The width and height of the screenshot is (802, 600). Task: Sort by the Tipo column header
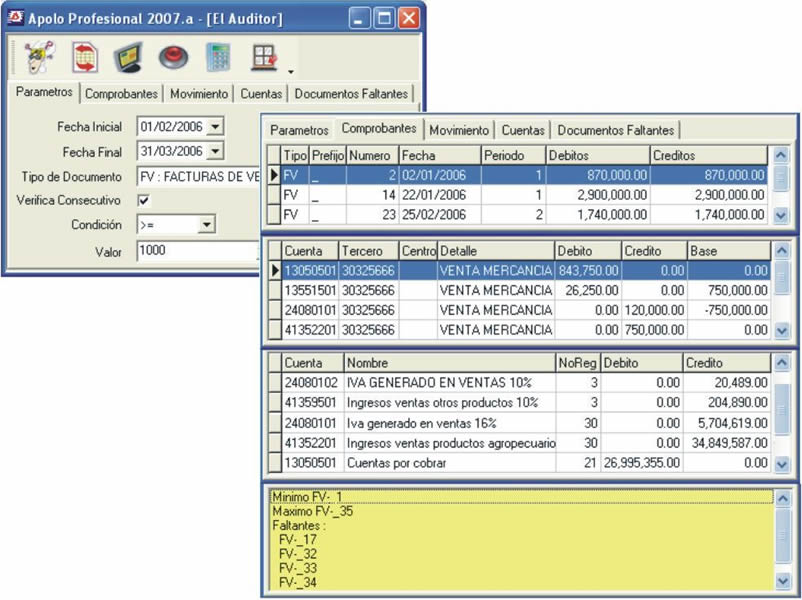click(x=295, y=155)
